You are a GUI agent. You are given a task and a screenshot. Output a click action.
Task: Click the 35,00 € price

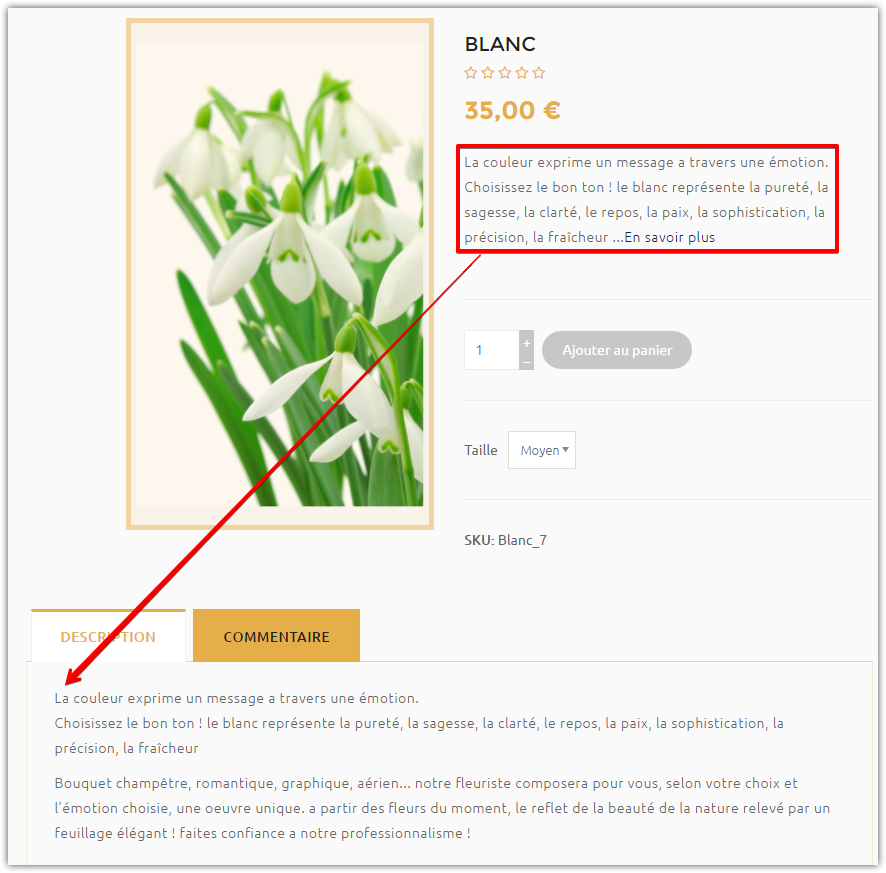click(x=513, y=110)
